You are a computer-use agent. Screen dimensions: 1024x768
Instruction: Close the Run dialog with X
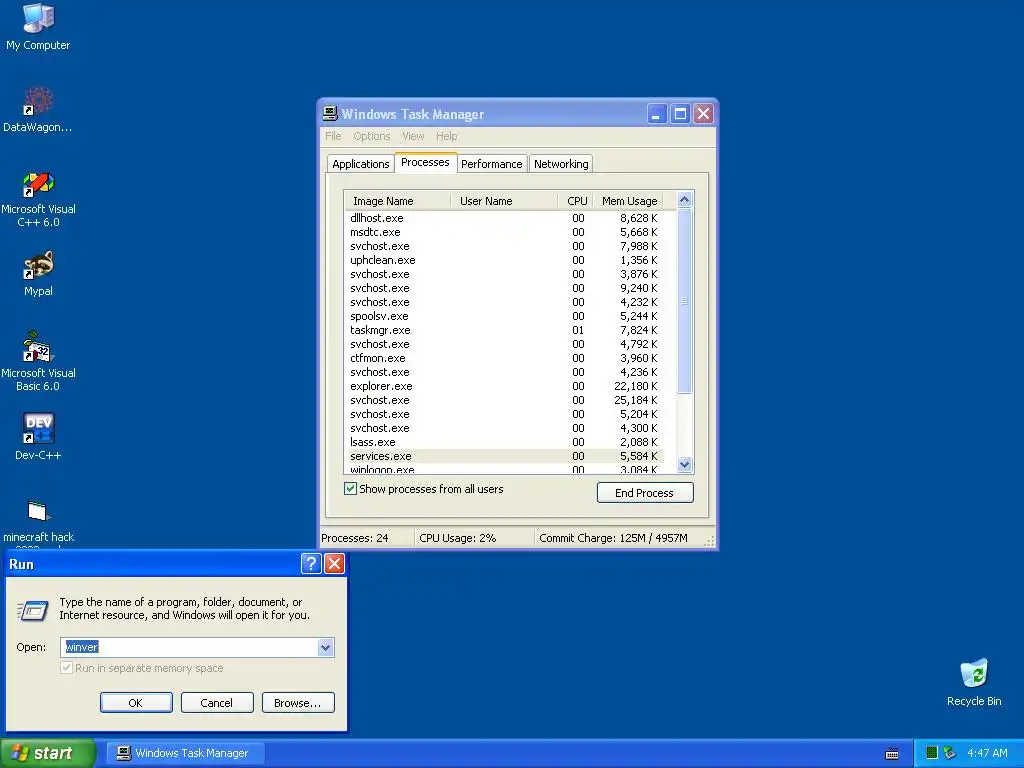coord(334,564)
